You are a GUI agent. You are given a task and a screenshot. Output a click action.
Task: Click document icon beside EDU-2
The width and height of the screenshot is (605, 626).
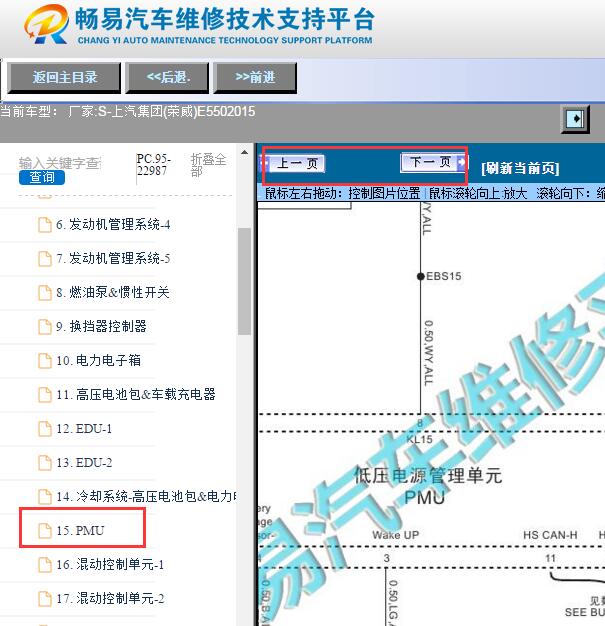coord(45,463)
